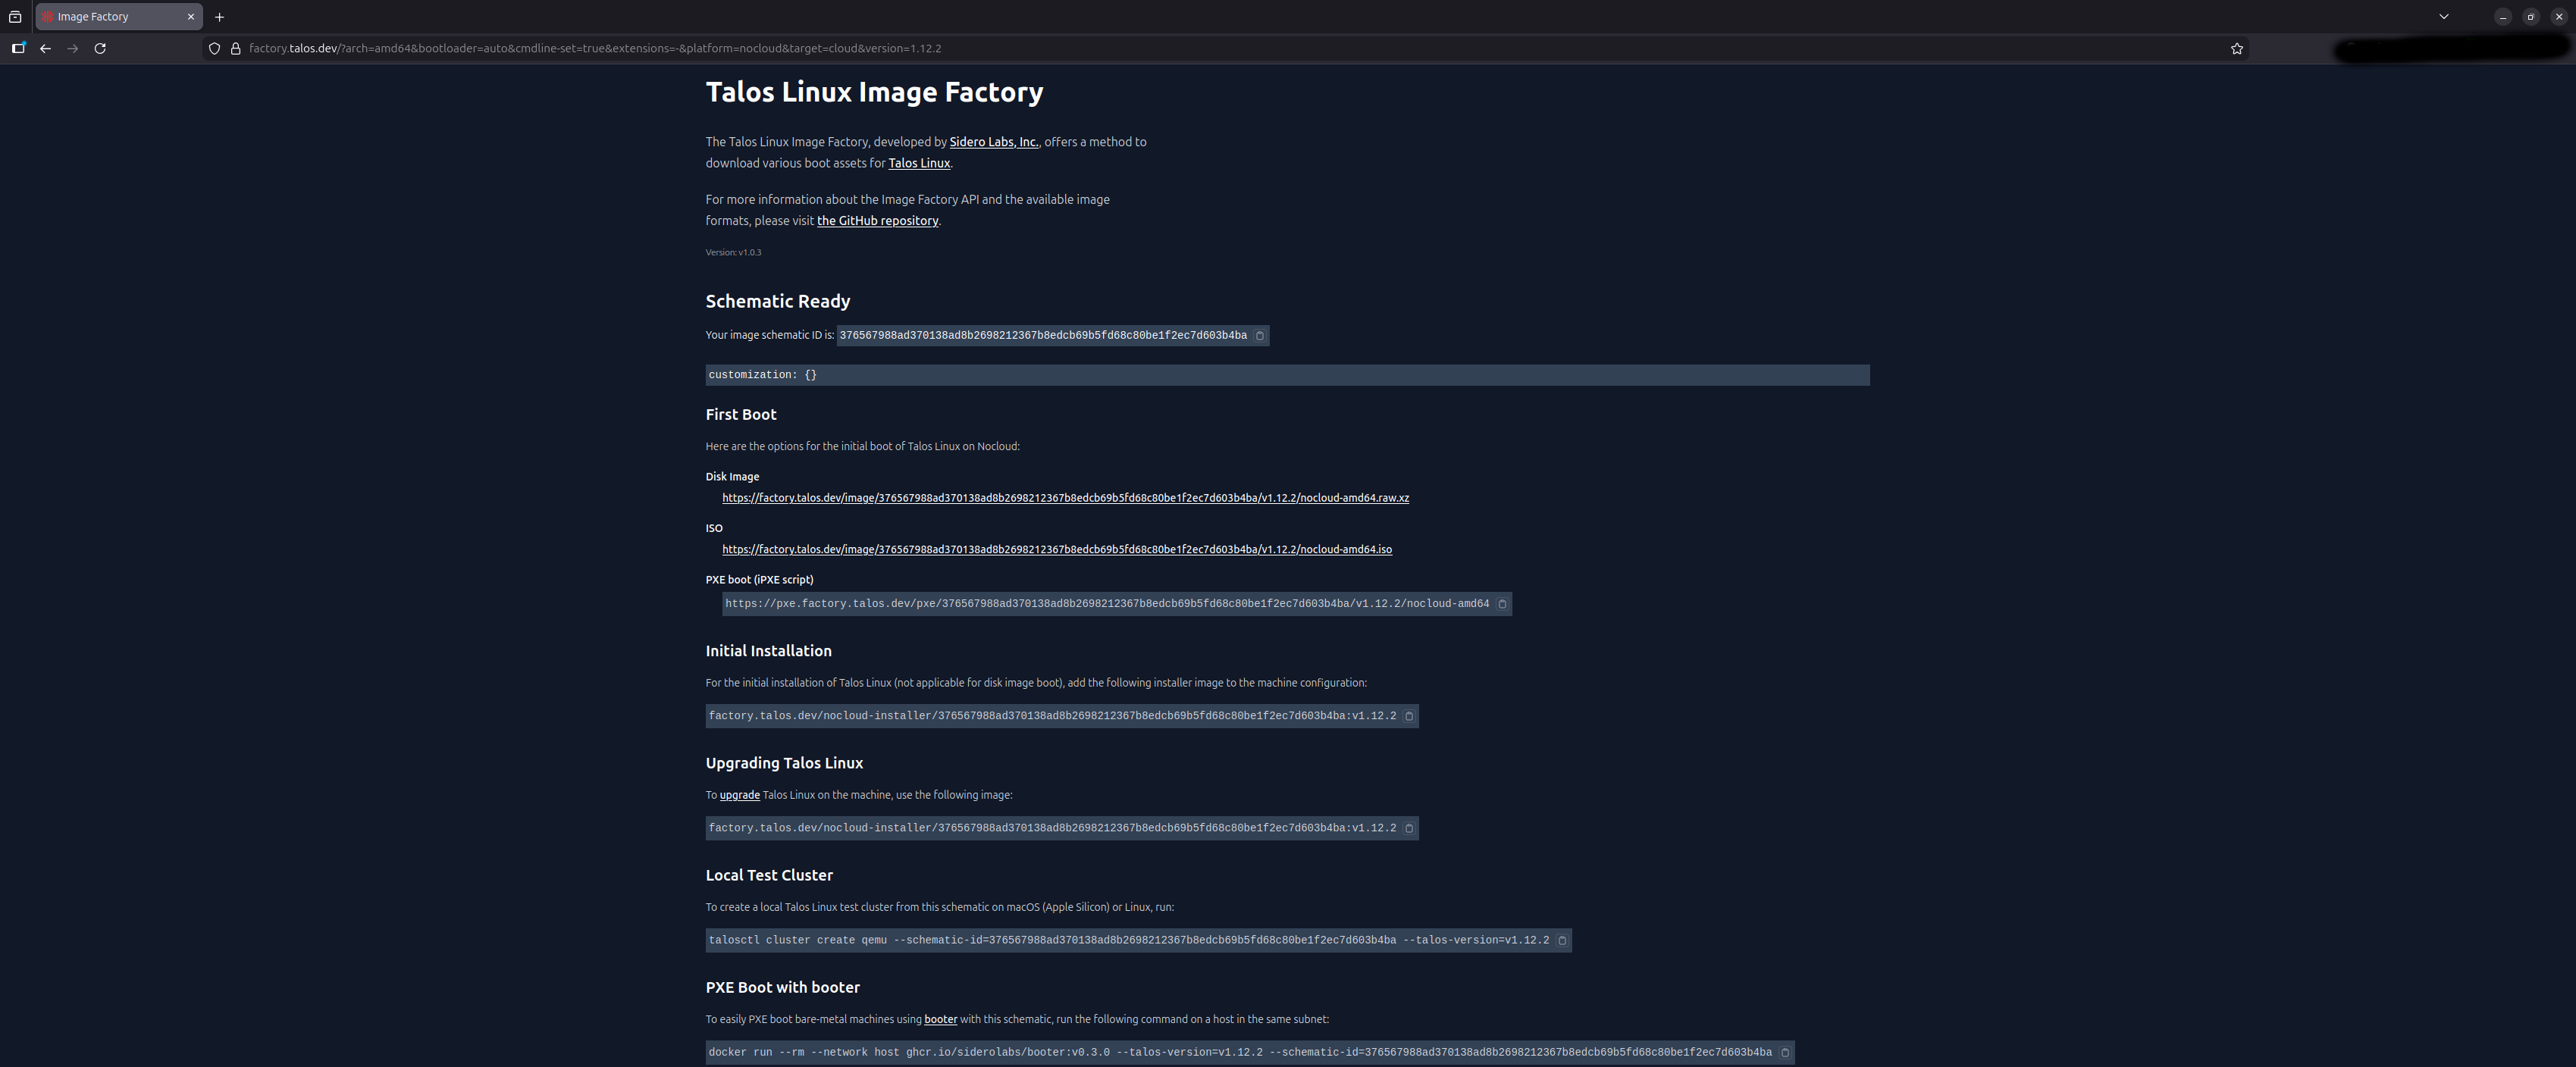Screen dimensions: 2576x1067
Task: Go back to the previous page
Action: click(x=45, y=48)
